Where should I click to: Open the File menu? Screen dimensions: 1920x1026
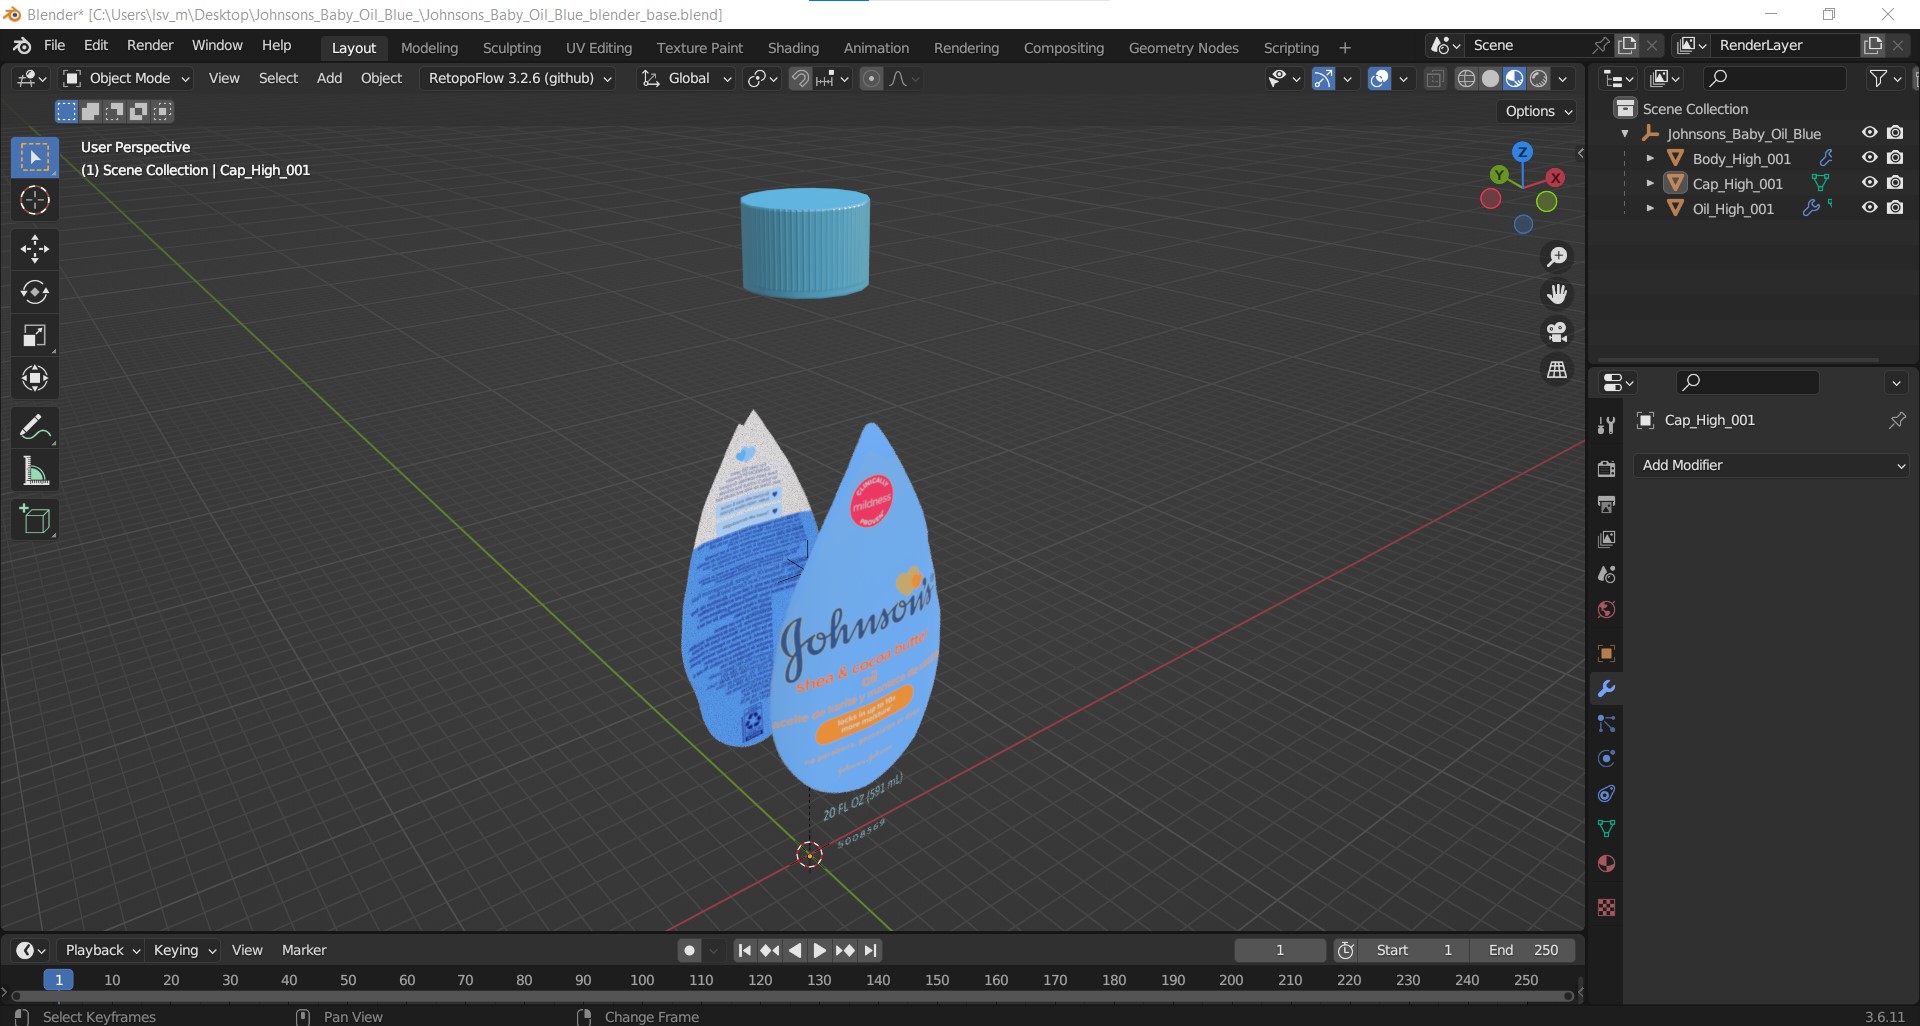pos(55,46)
